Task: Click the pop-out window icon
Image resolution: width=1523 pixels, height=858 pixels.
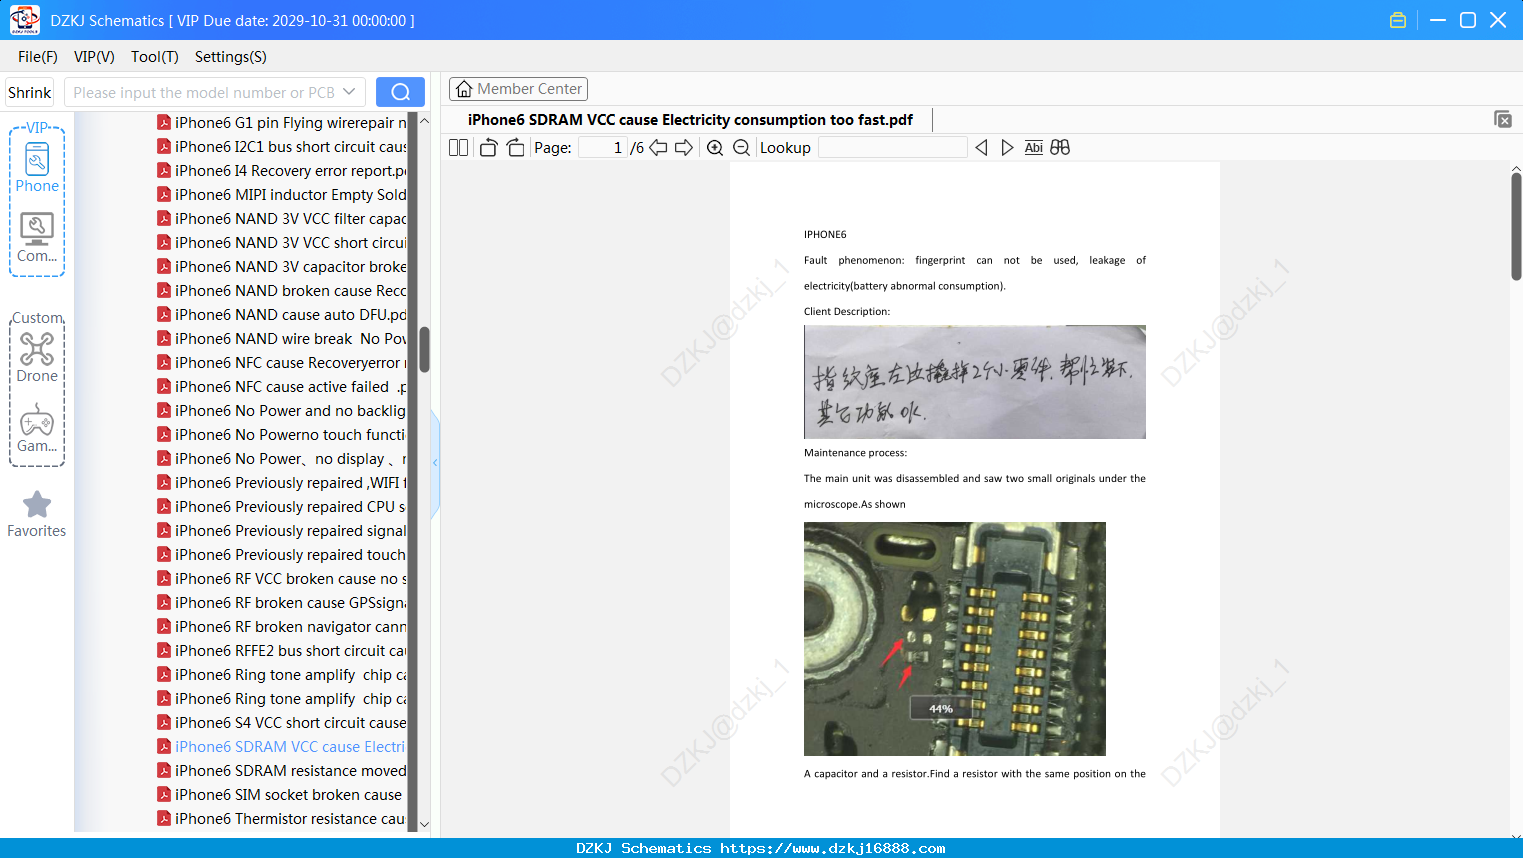Action: click(x=1502, y=119)
